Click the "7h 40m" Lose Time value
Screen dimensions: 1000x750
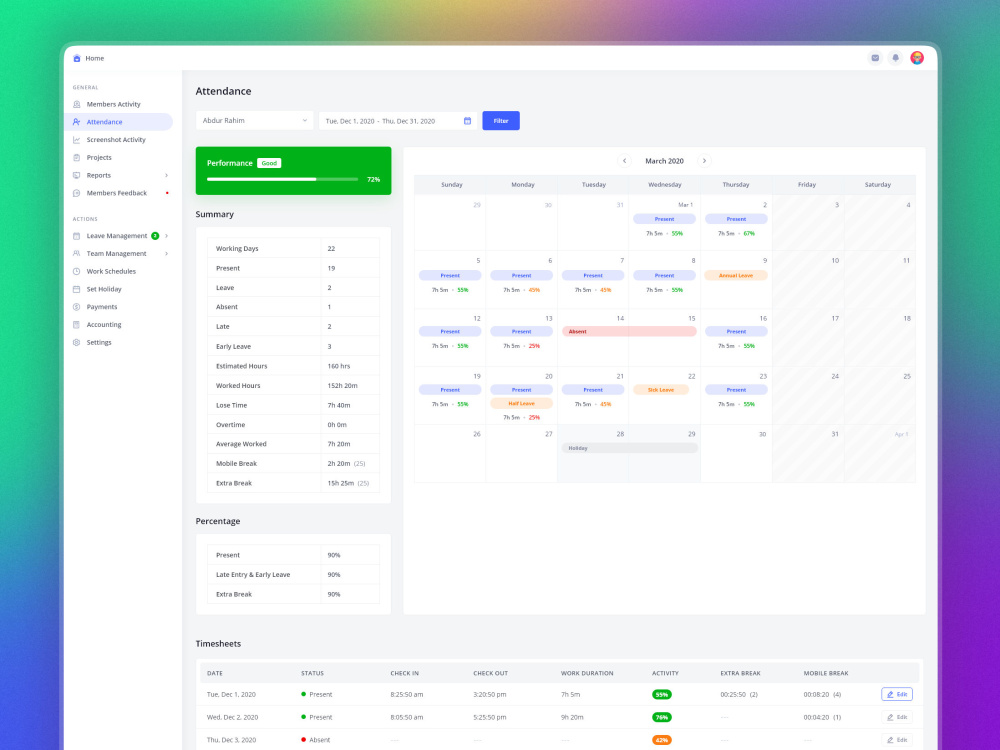click(339, 406)
